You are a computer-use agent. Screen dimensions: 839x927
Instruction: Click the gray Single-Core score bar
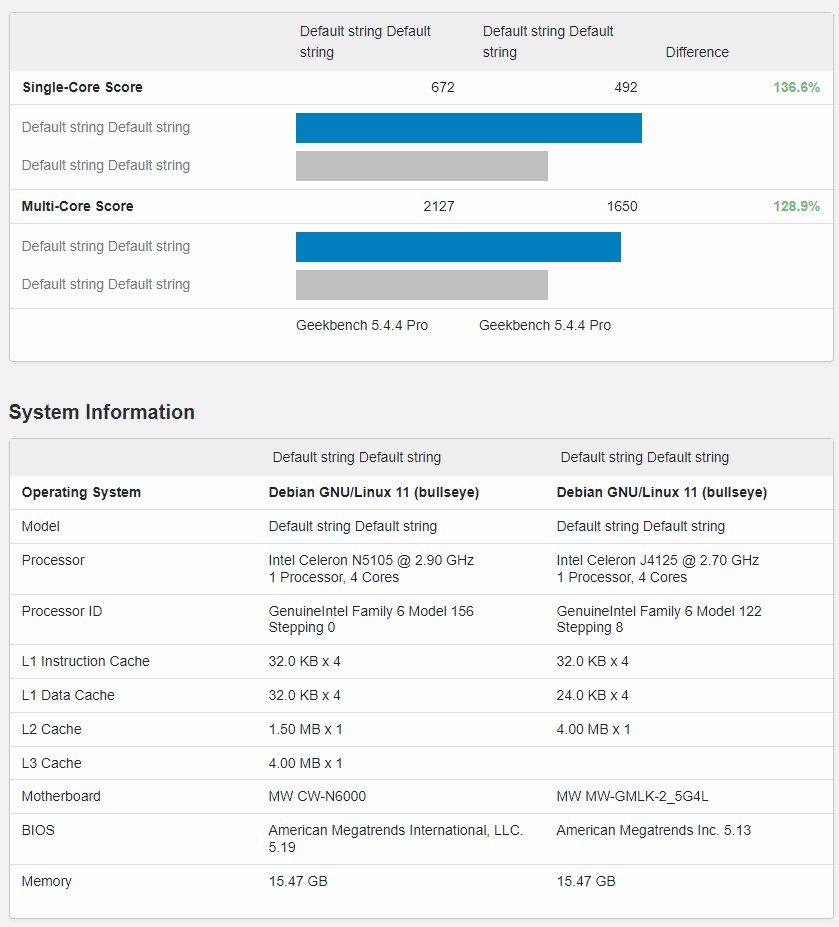pos(421,166)
